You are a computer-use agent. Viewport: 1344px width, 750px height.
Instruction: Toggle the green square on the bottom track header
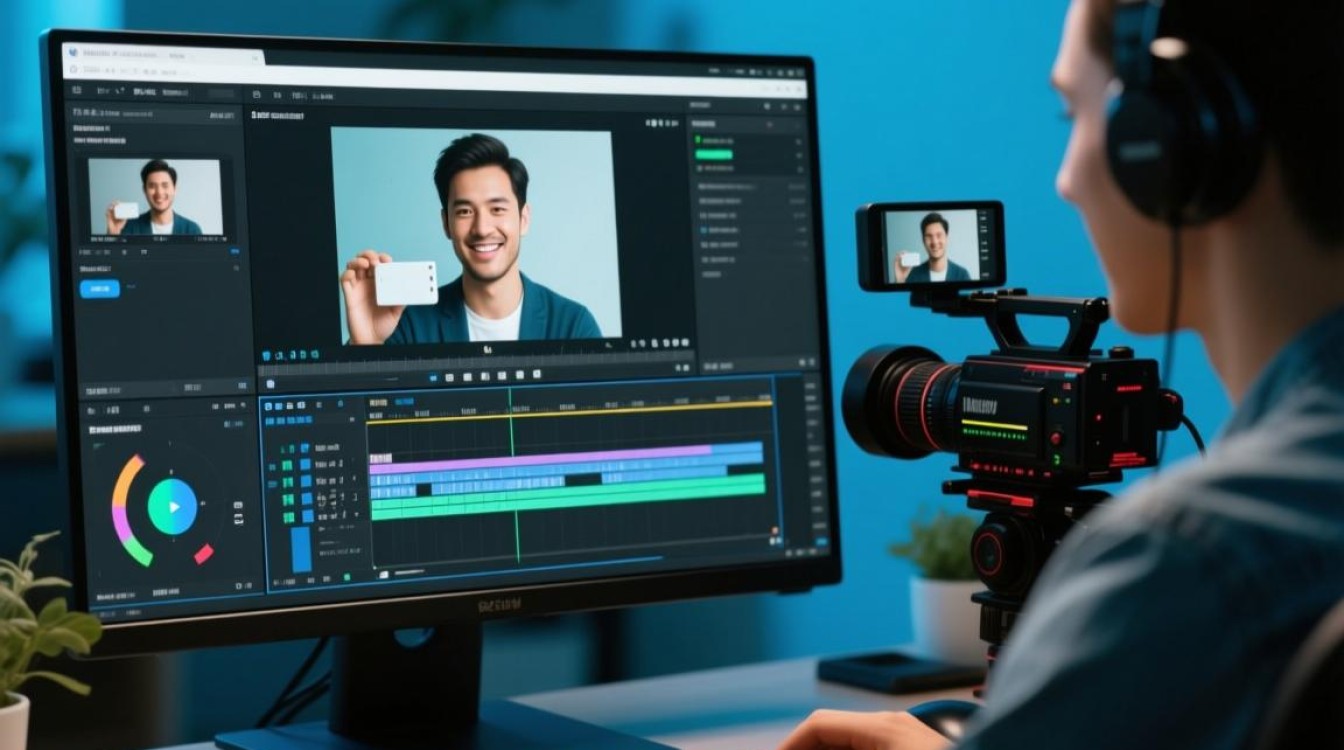pos(288,517)
